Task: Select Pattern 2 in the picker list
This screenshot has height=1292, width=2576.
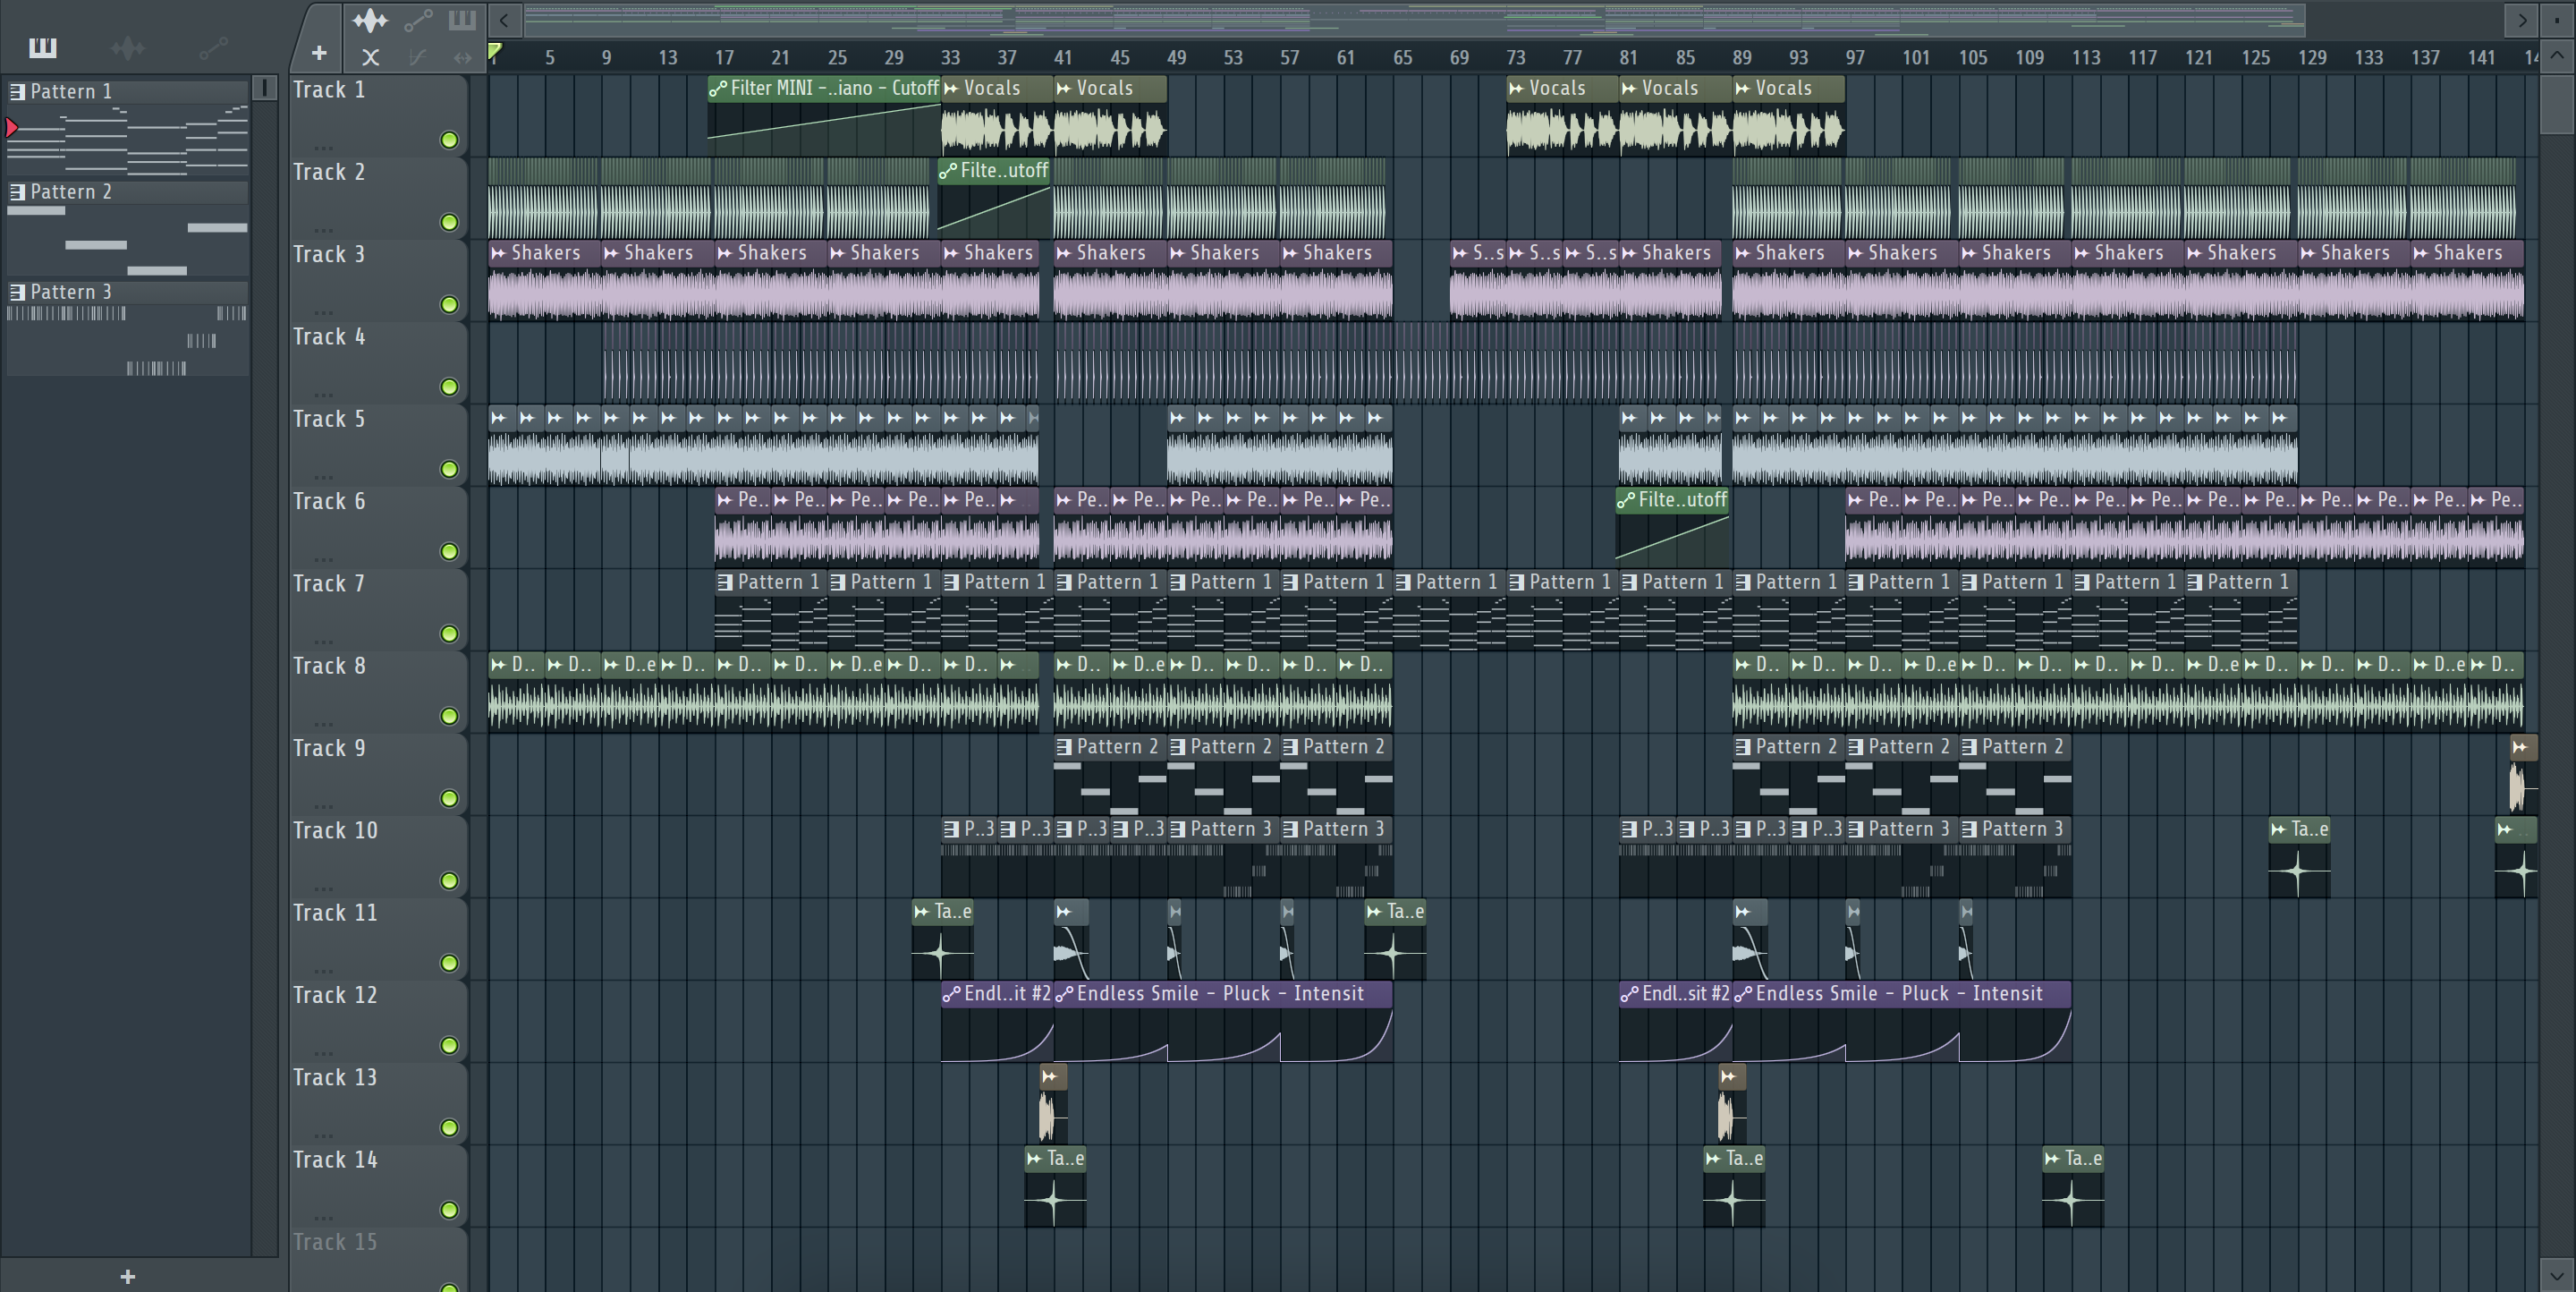Action: (128, 192)
